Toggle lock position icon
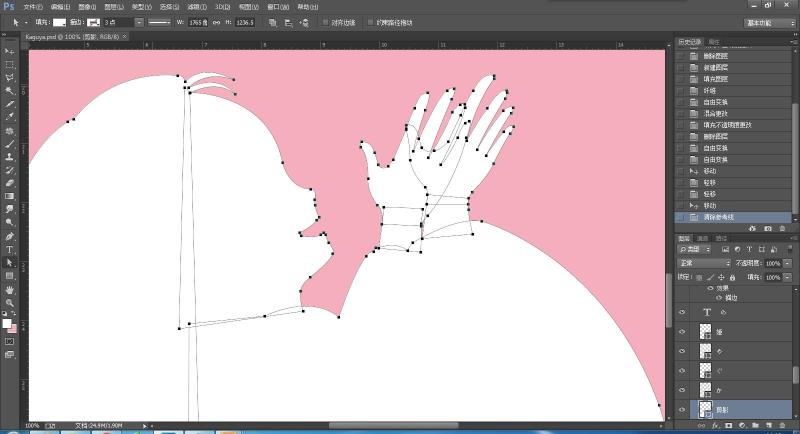Viewport: 800px width, 434px height. pyautogui.click(x=721, y=277)
